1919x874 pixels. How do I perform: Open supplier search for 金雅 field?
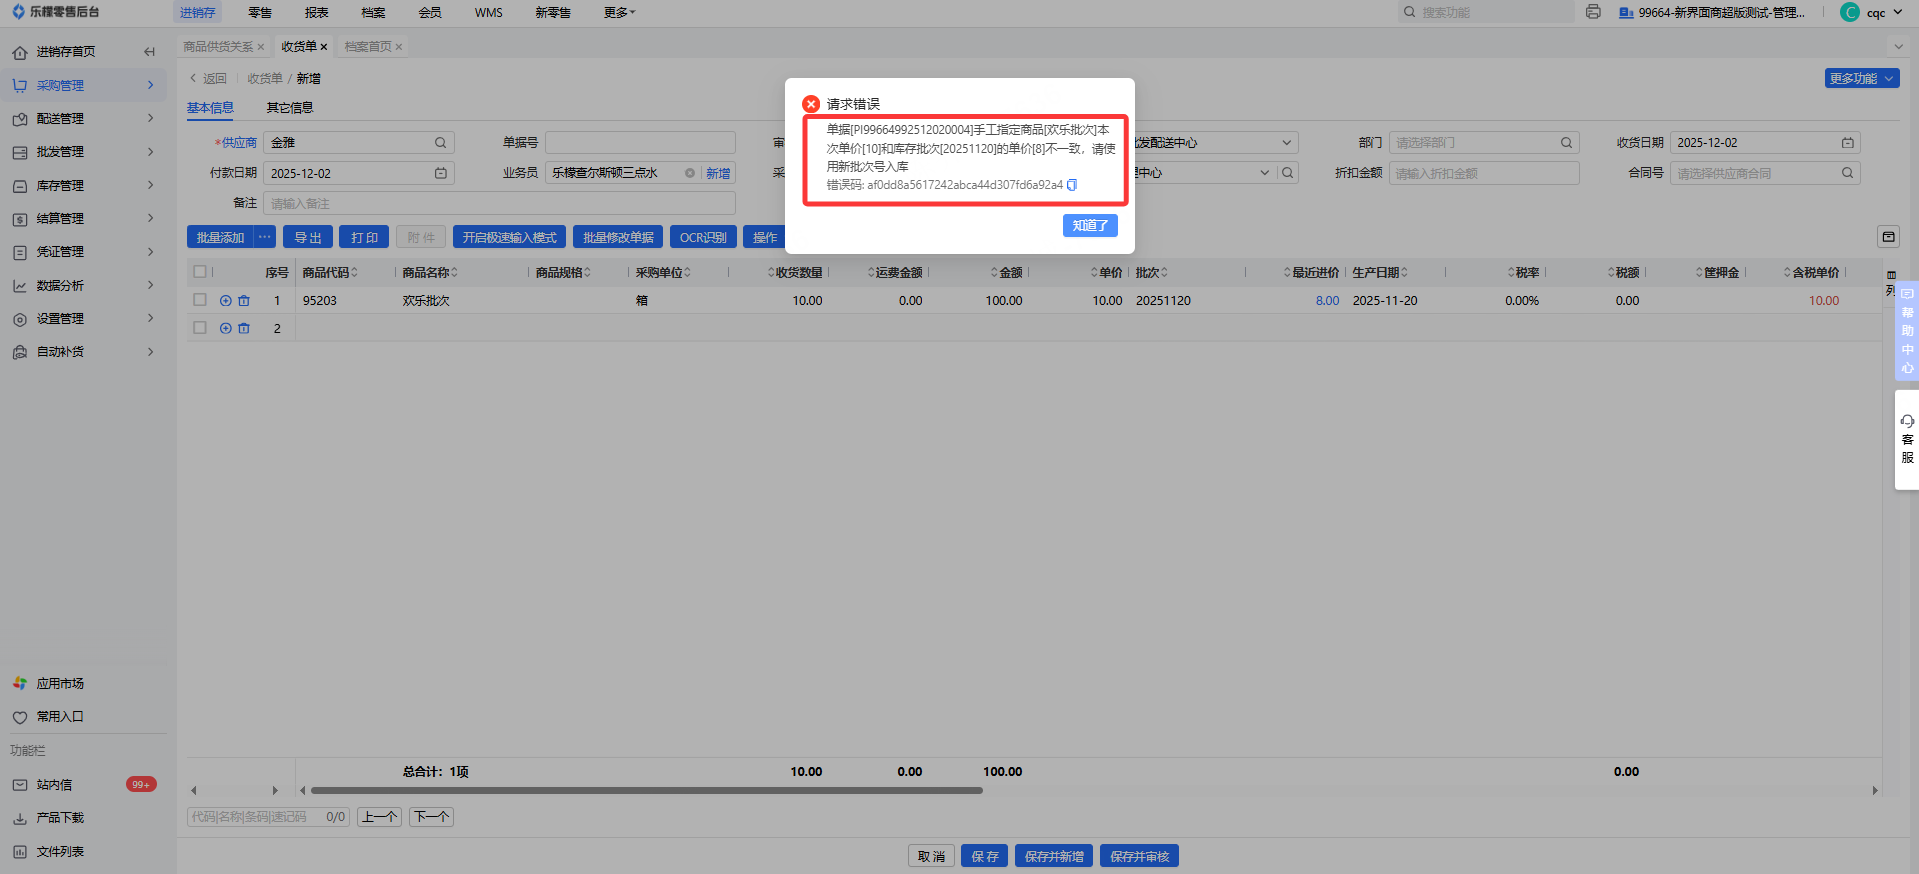point(440,143)
